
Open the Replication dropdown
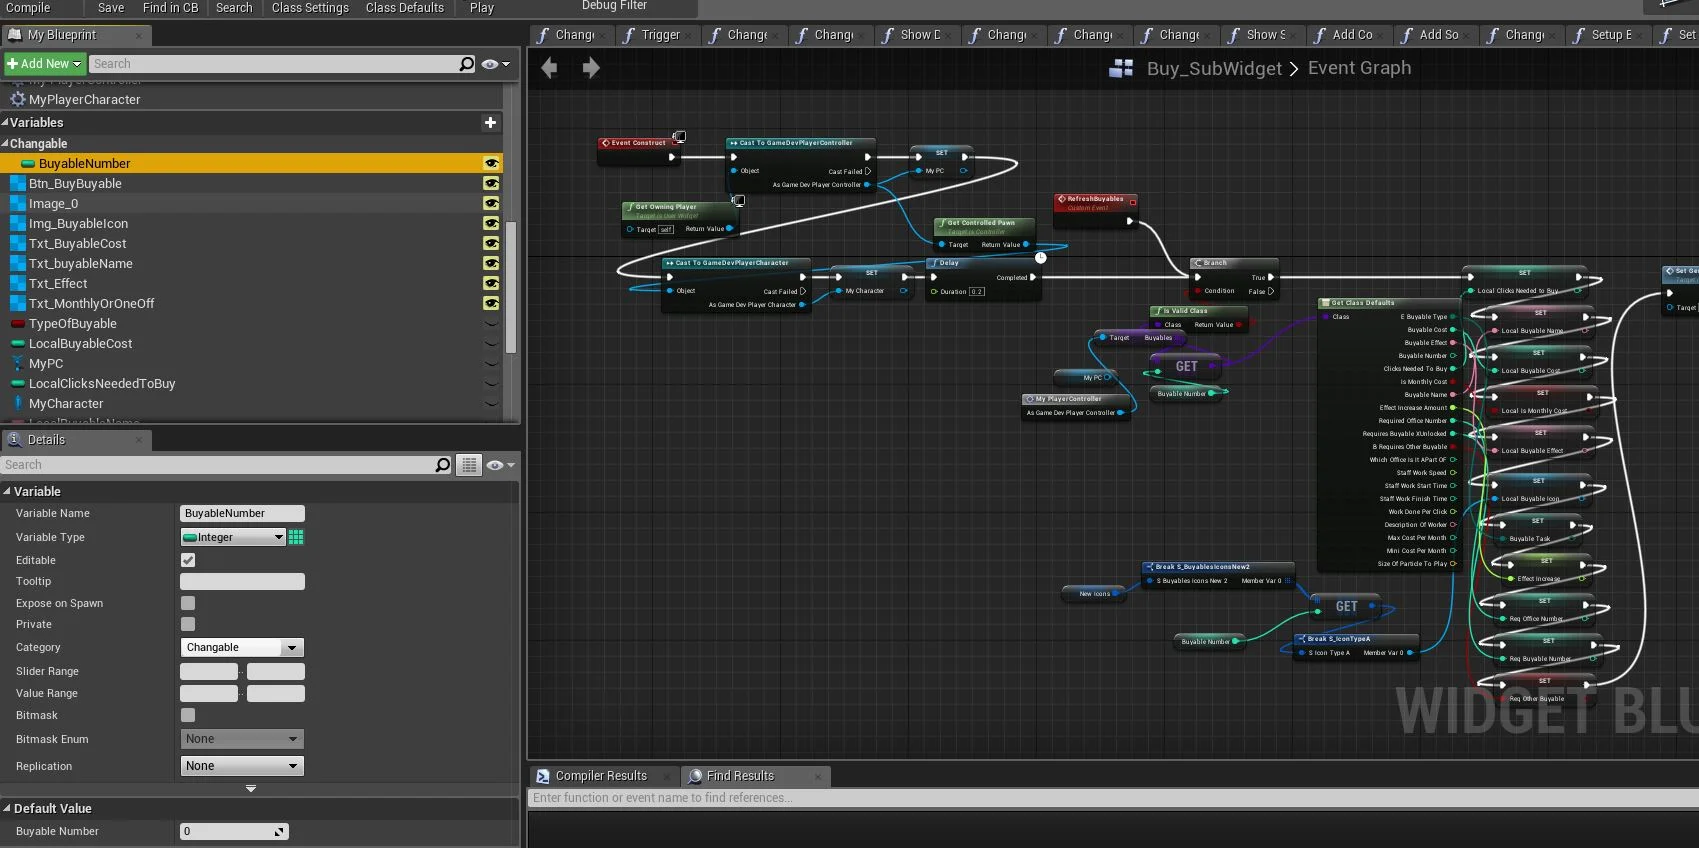coord(242,766)
